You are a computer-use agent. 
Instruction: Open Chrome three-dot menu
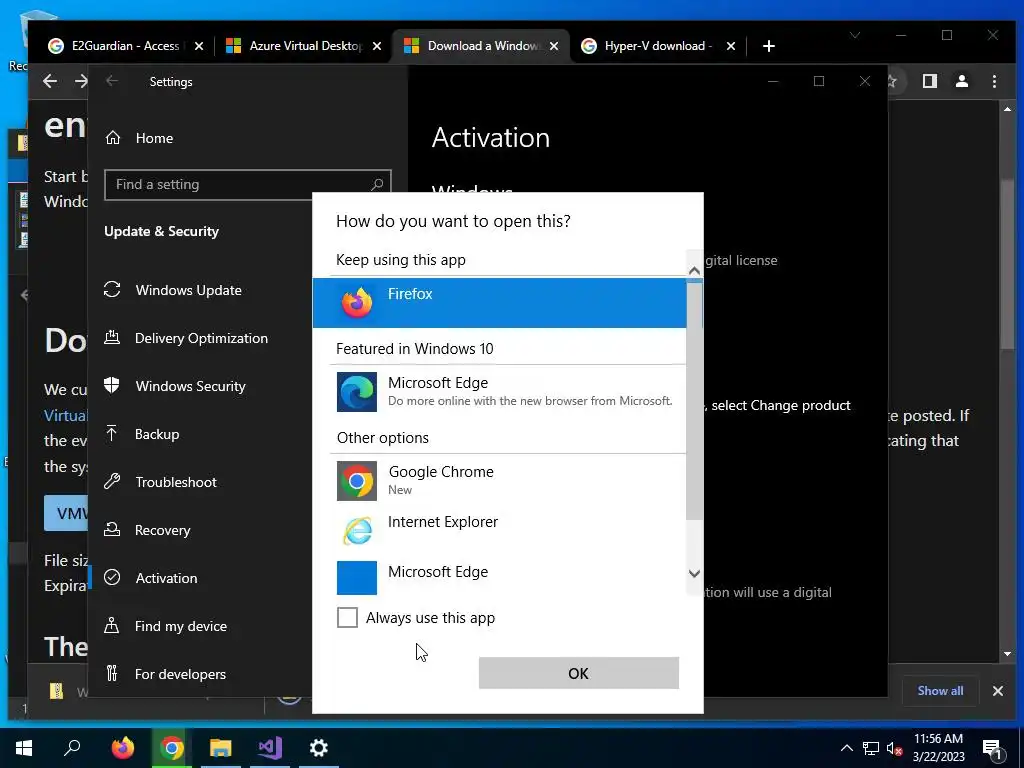[994, 81]
